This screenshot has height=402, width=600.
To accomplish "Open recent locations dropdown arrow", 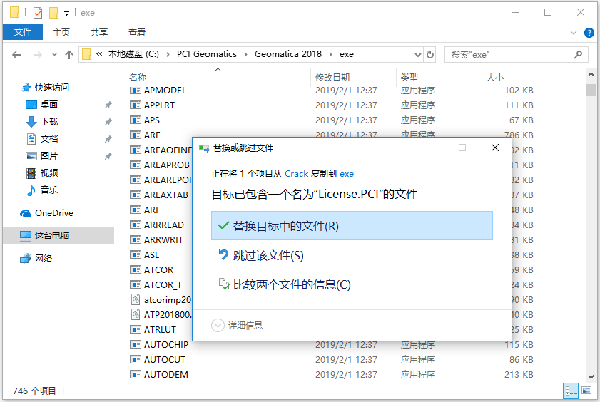I will pyautogui.click(x=54, y=55).
